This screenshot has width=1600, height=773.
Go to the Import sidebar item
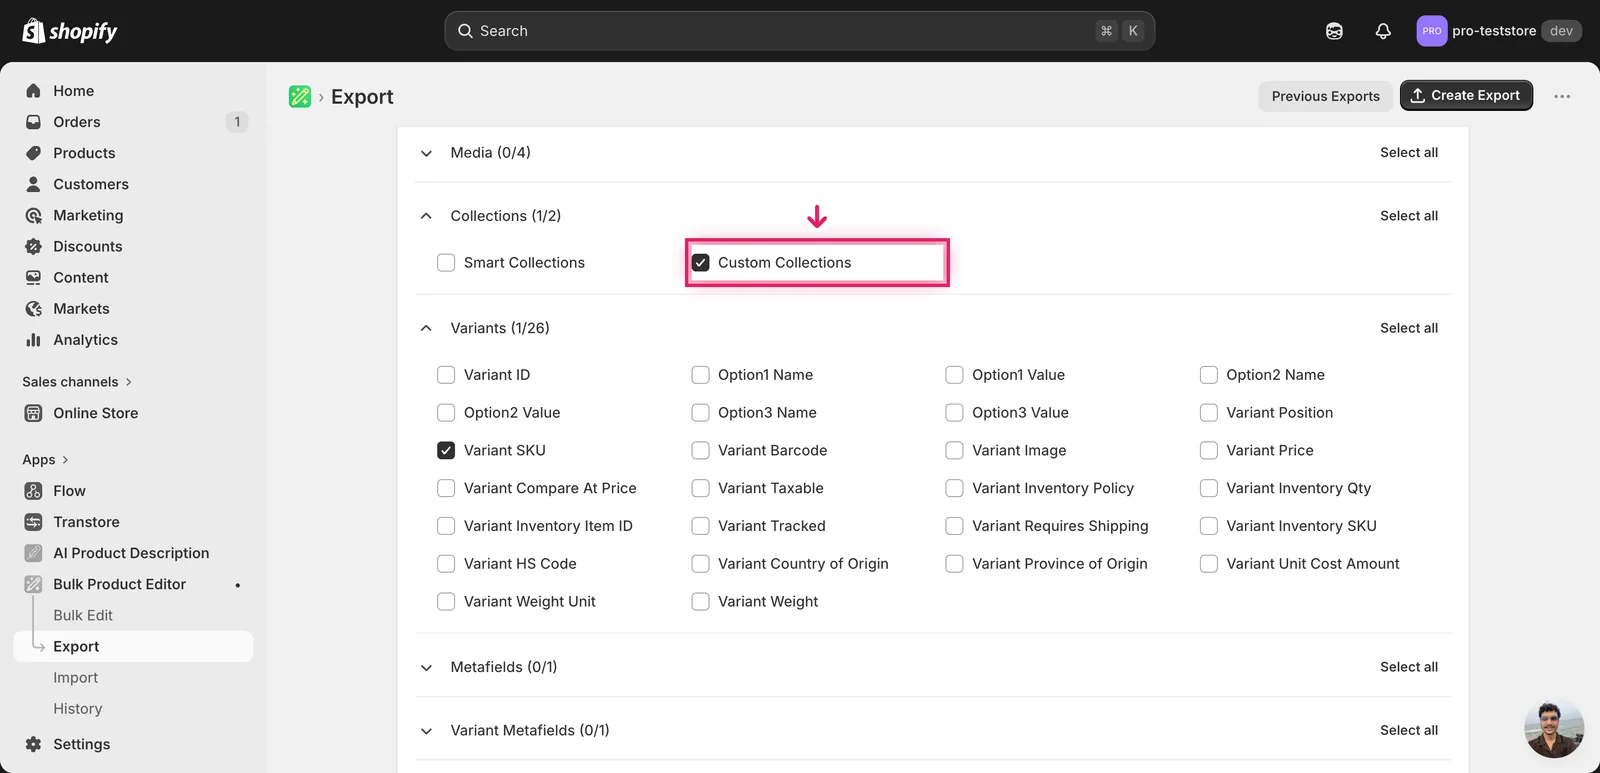pyautogui.click(x=76, y=677)
